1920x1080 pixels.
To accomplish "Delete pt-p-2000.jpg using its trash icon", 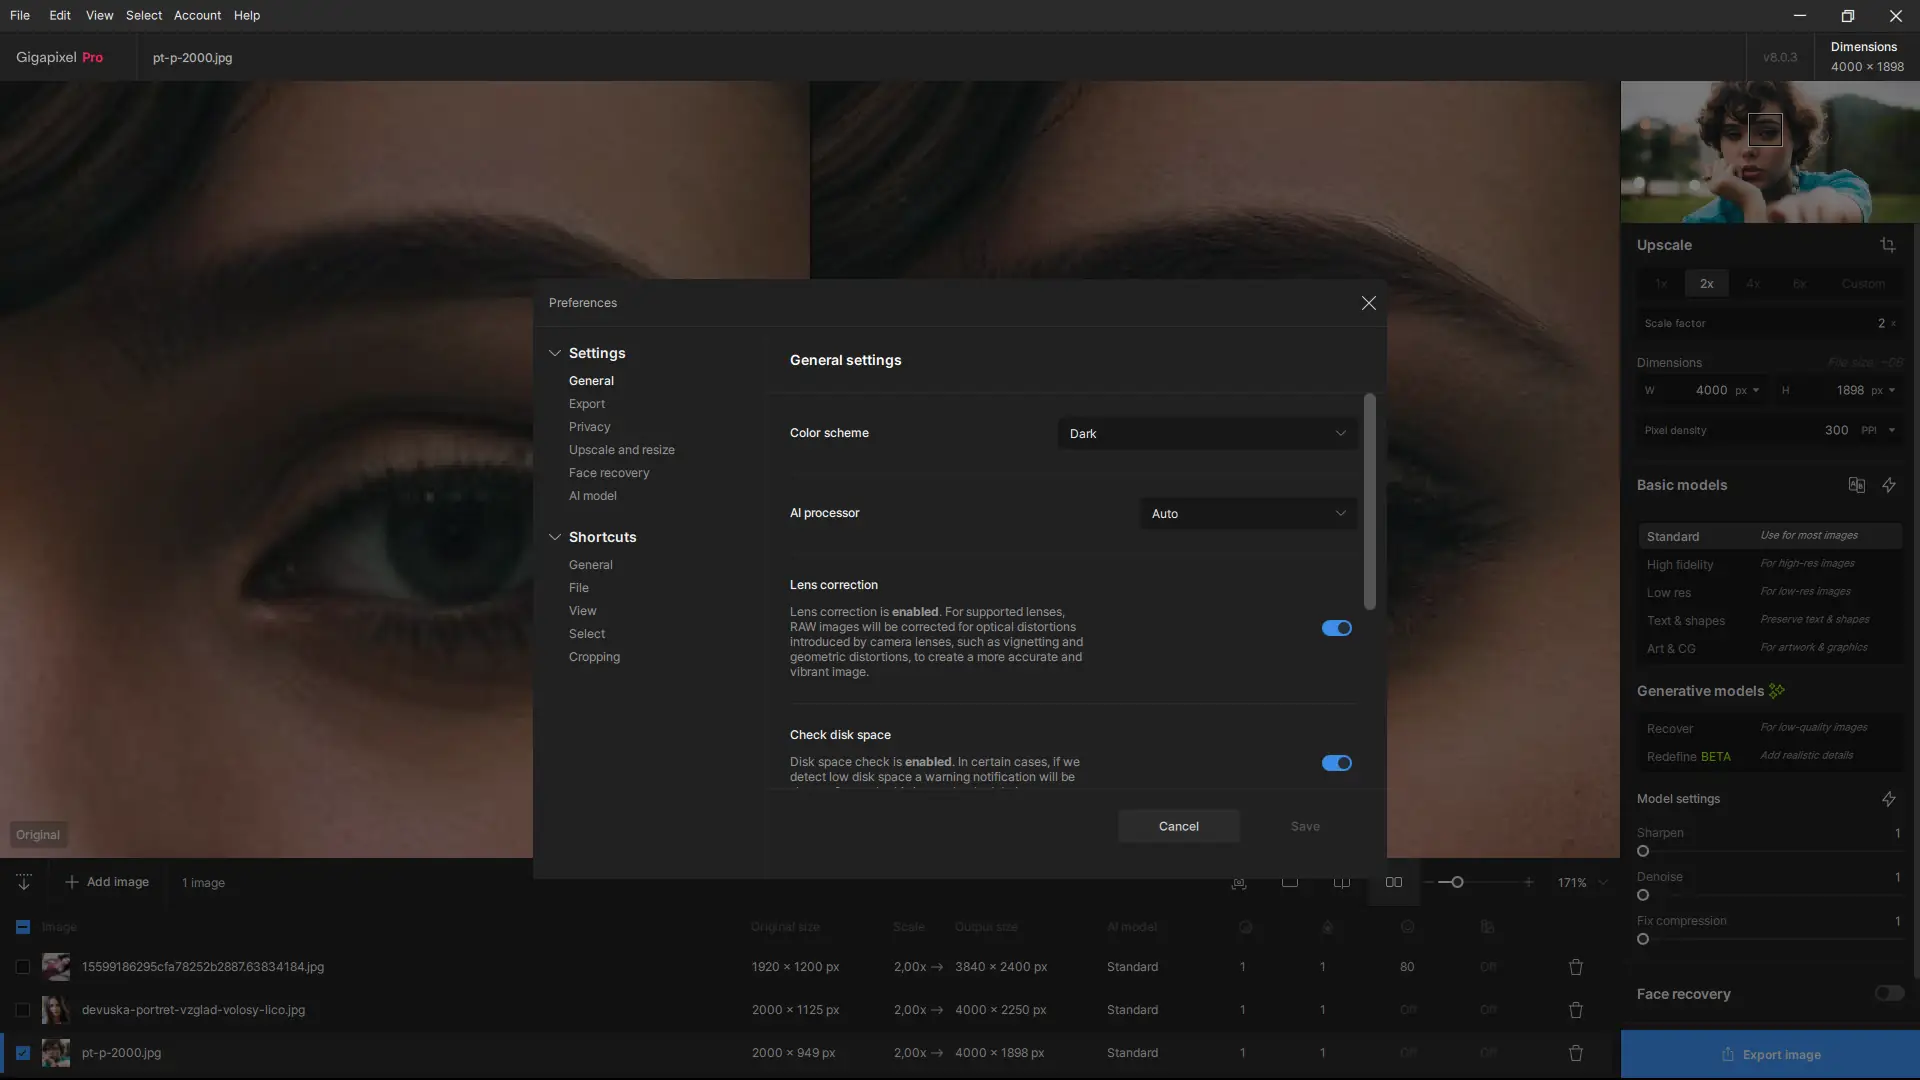I will pyautogui.click(x=1576, y=1053).
